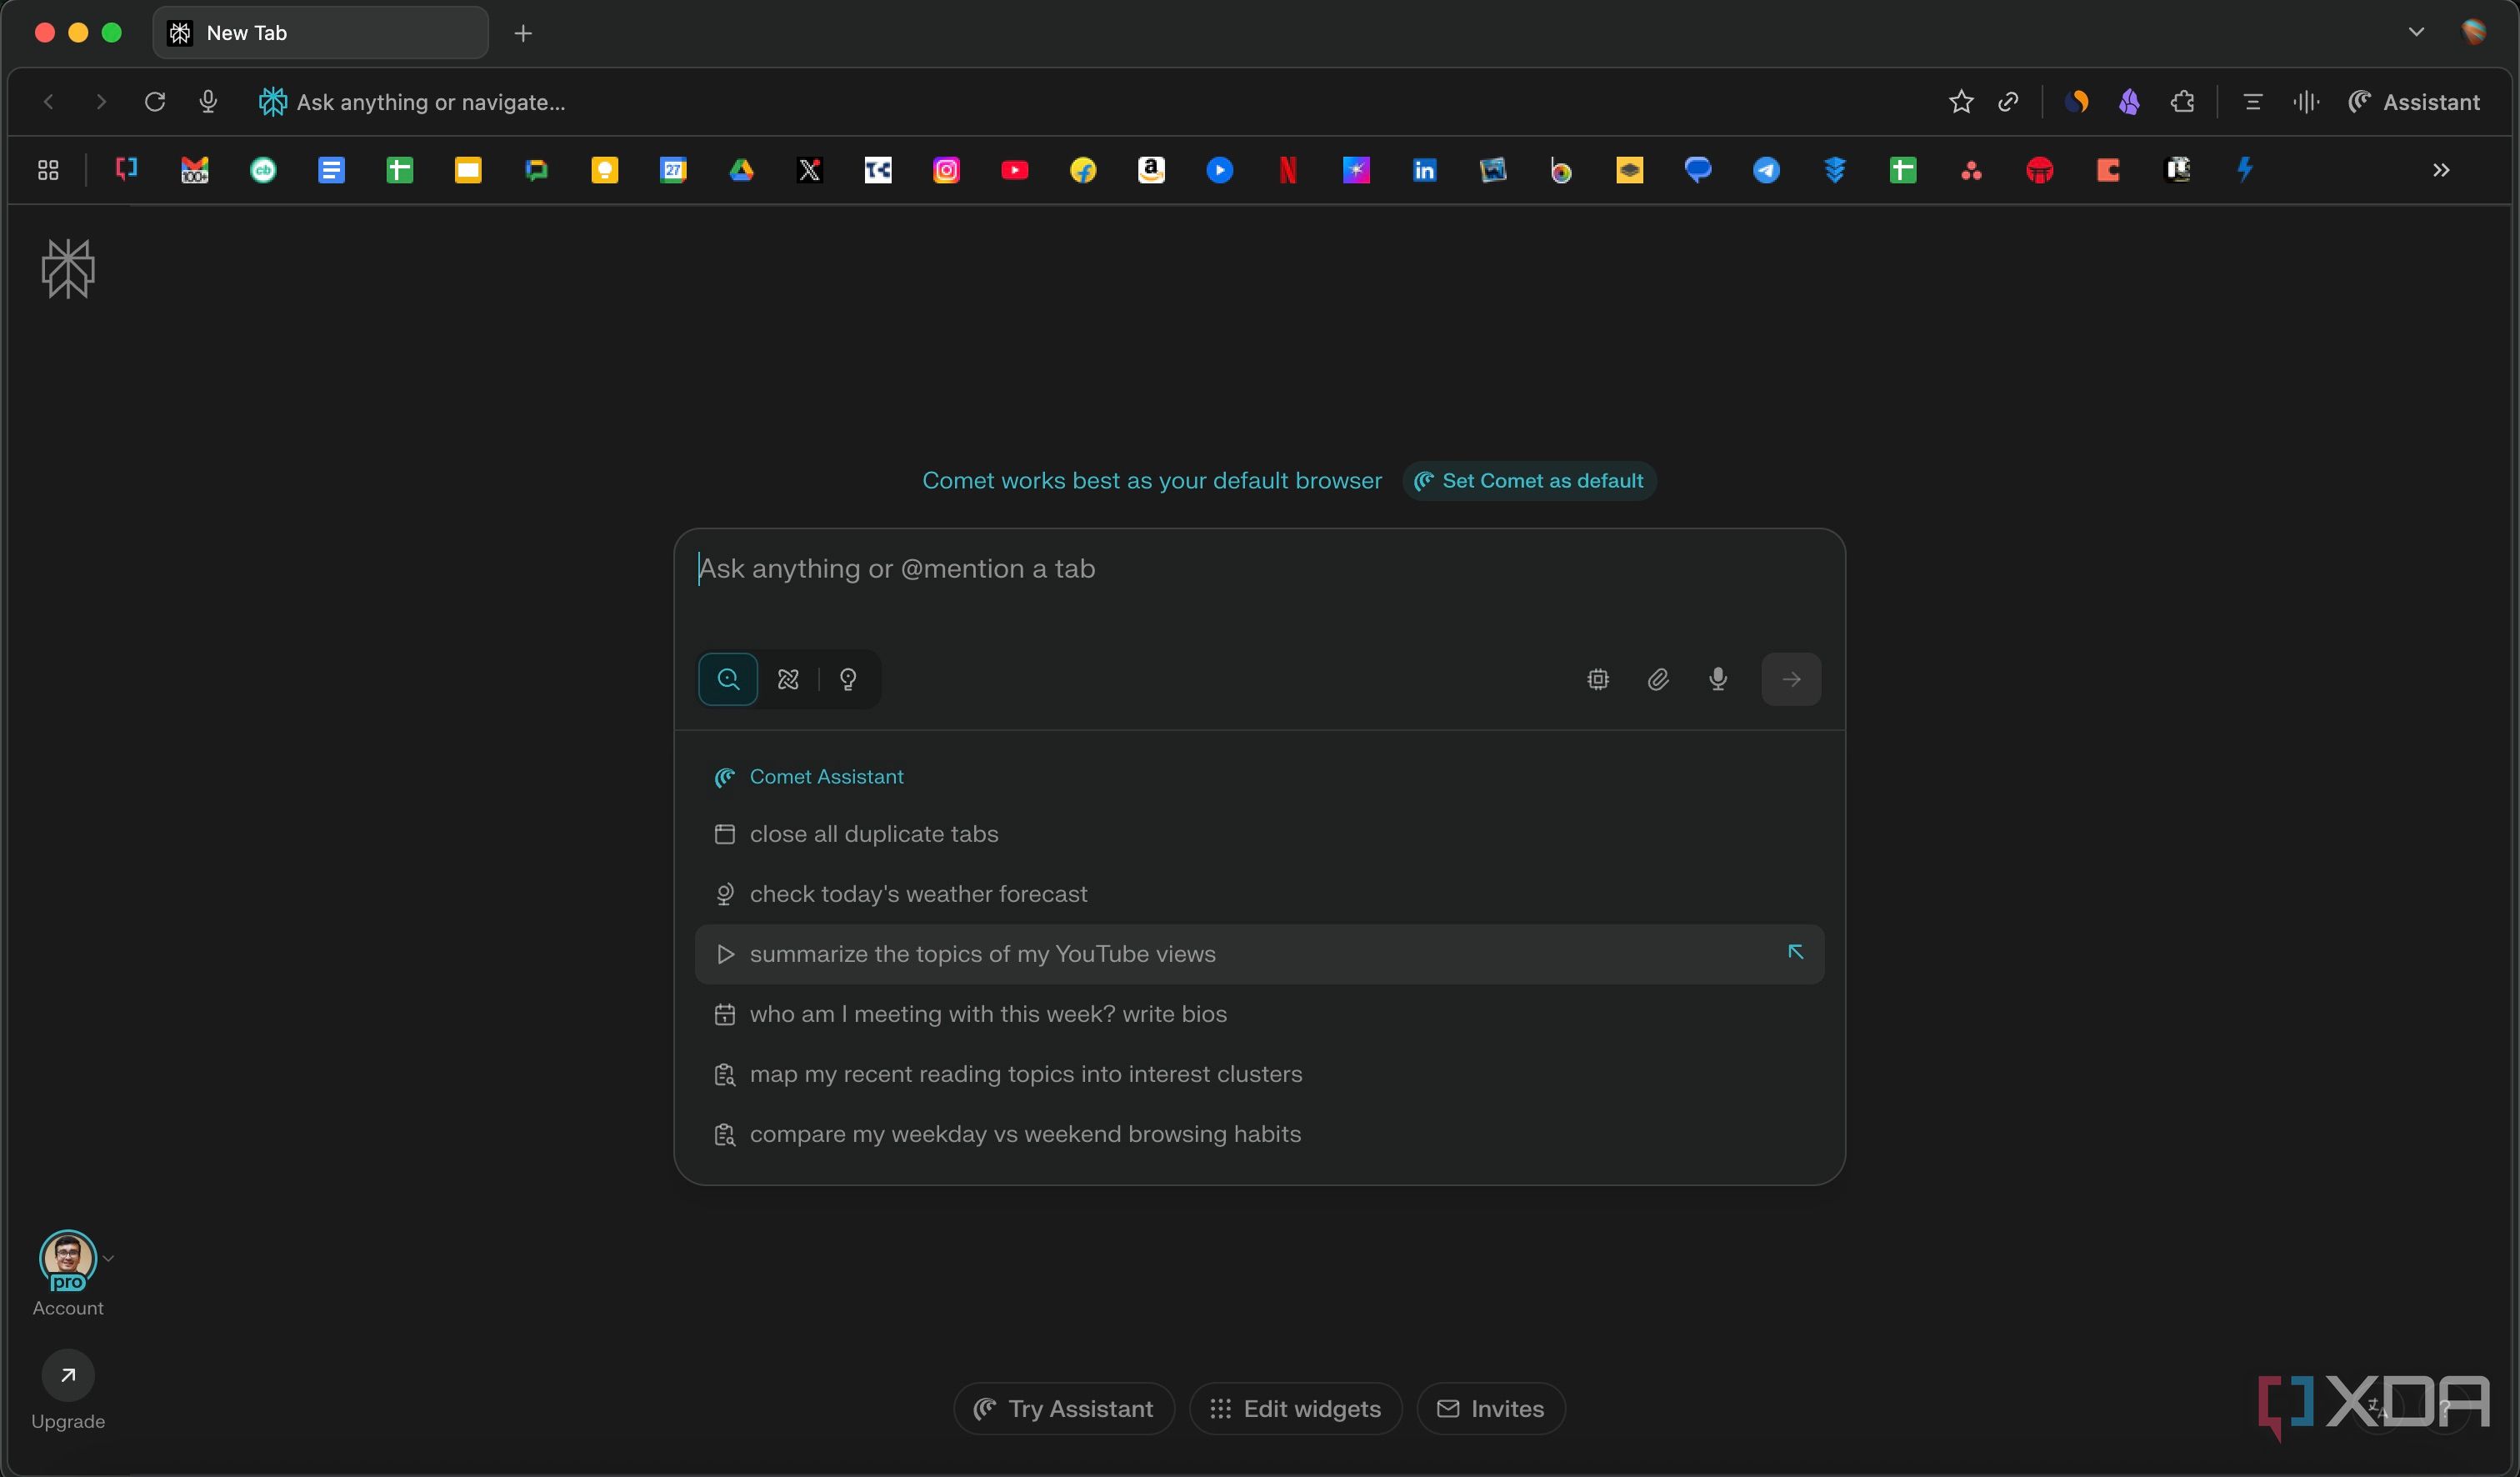The height and width of the screenshot is (1477, 2520).
Task: Select the Search mode toggle
Action: (x=728, y=679)
